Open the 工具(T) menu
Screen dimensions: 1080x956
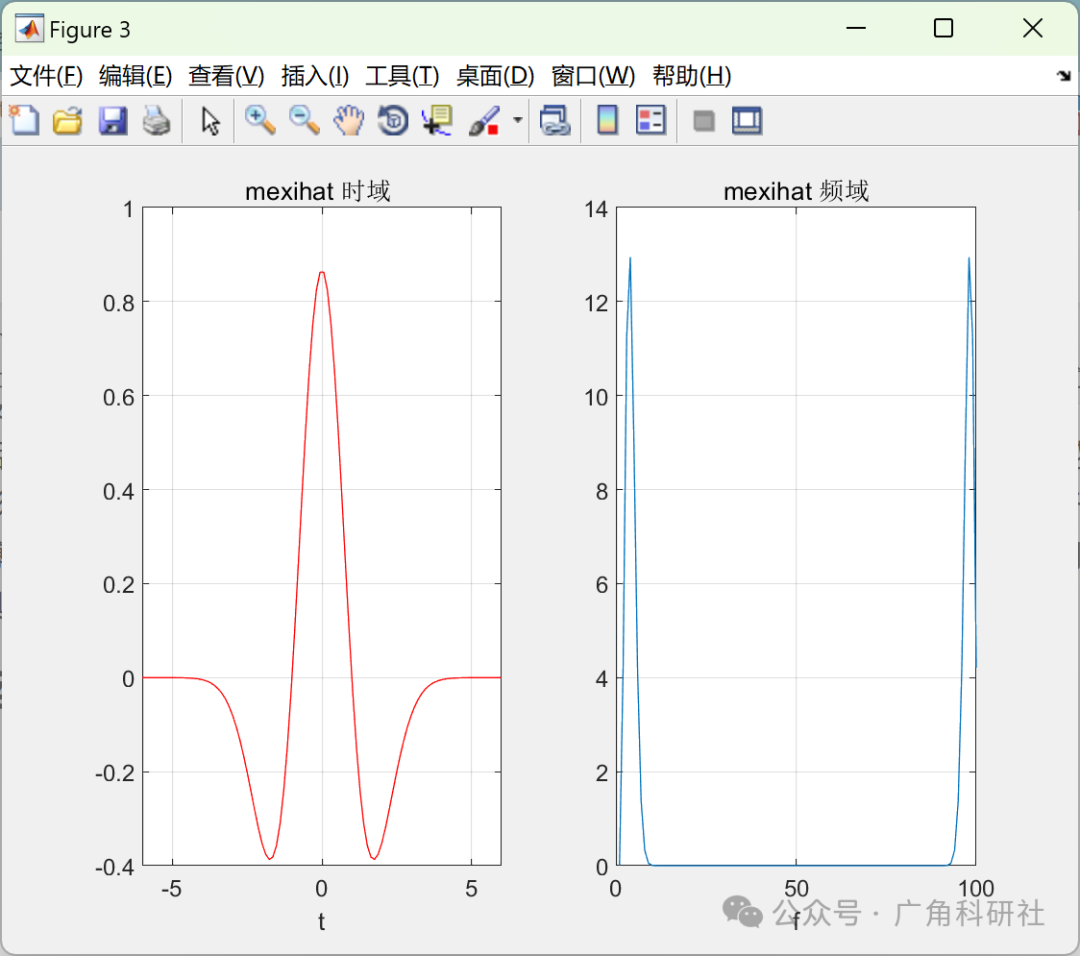[402, 76]
